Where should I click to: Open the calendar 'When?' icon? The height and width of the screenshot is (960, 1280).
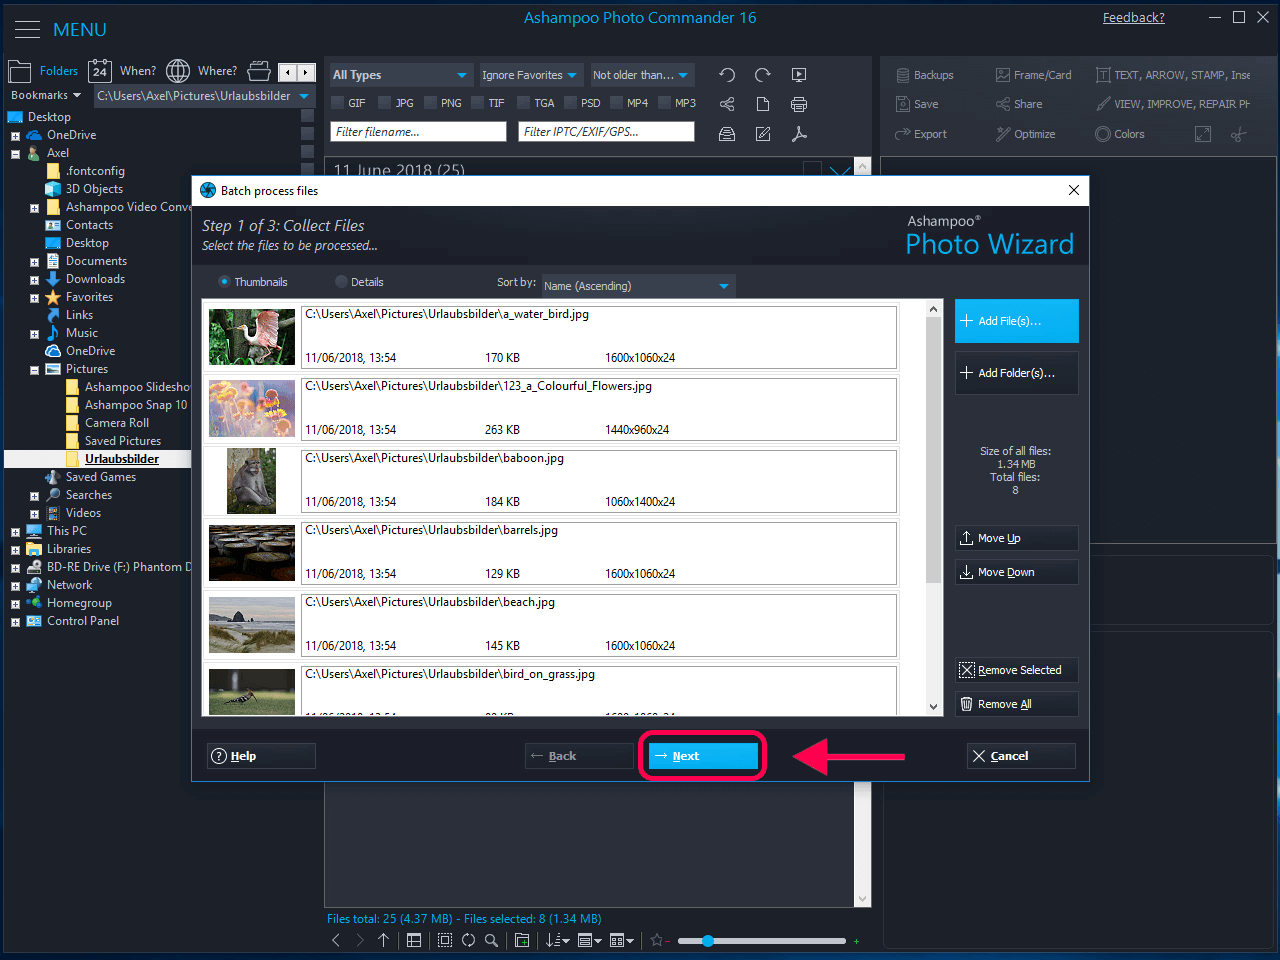pyautogui.click(x=100, y=71)
